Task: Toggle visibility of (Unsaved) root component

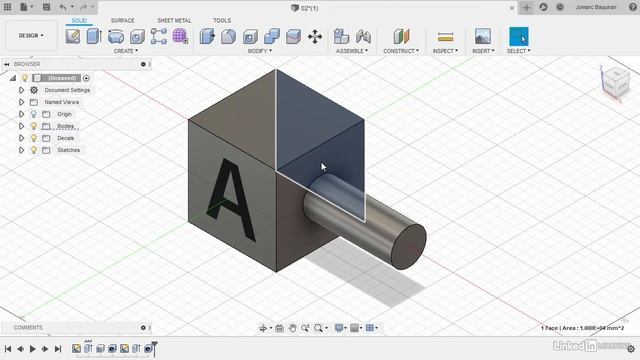Action: pyautogui.click(x=25, y=78)
